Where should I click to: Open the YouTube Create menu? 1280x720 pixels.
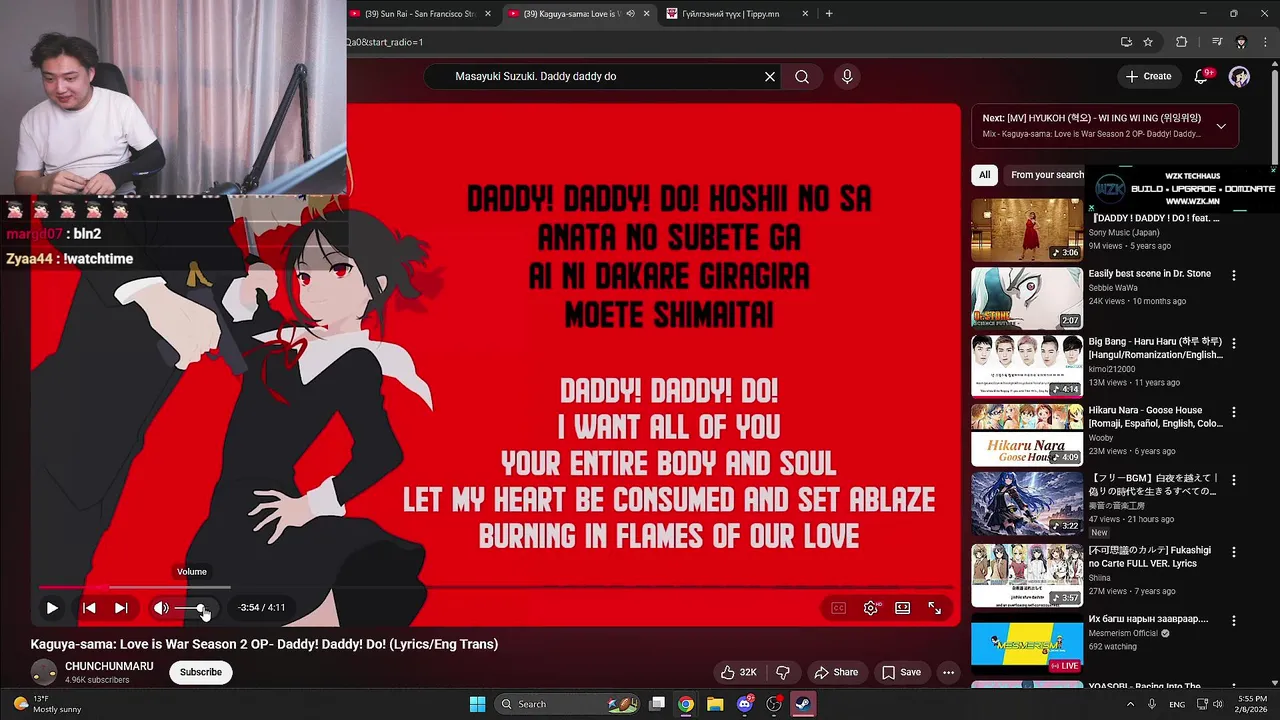1148,76
